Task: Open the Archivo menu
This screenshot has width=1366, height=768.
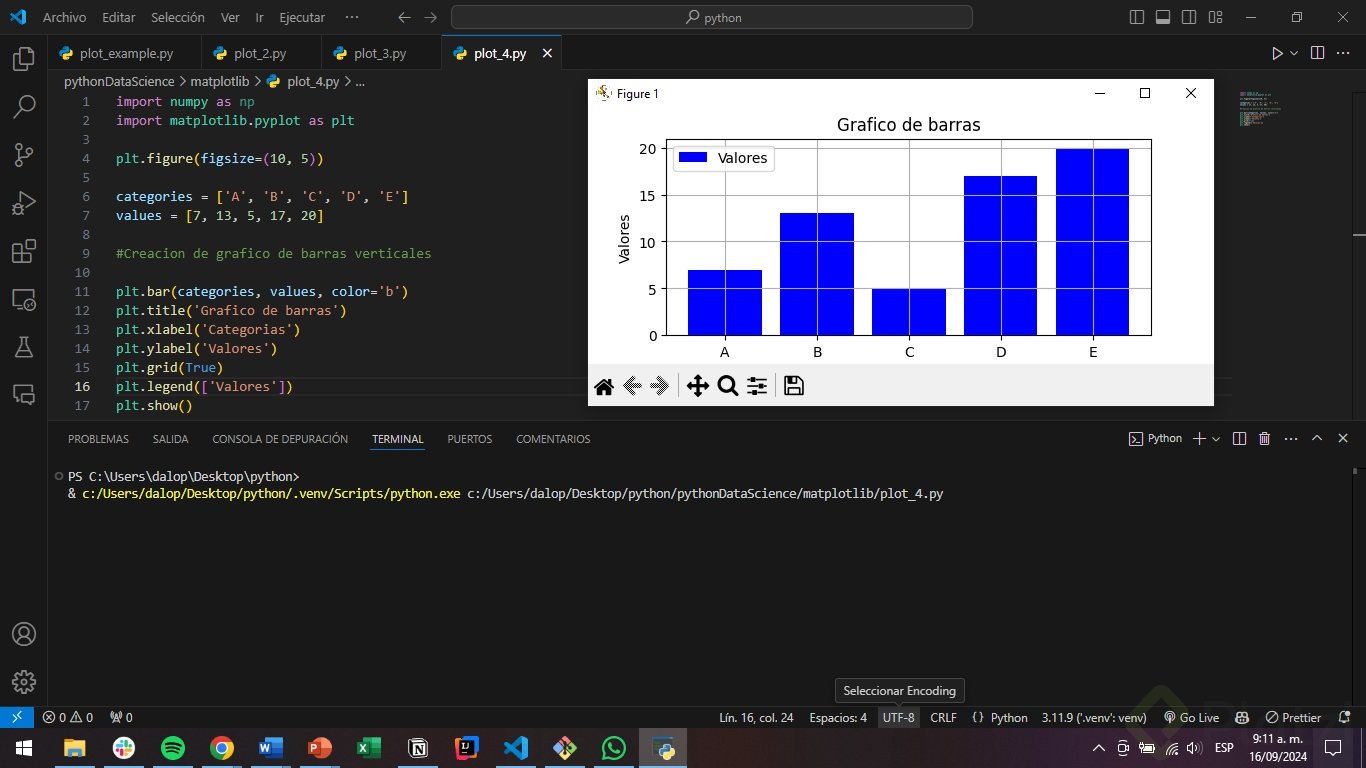Action: pos(64,18)
